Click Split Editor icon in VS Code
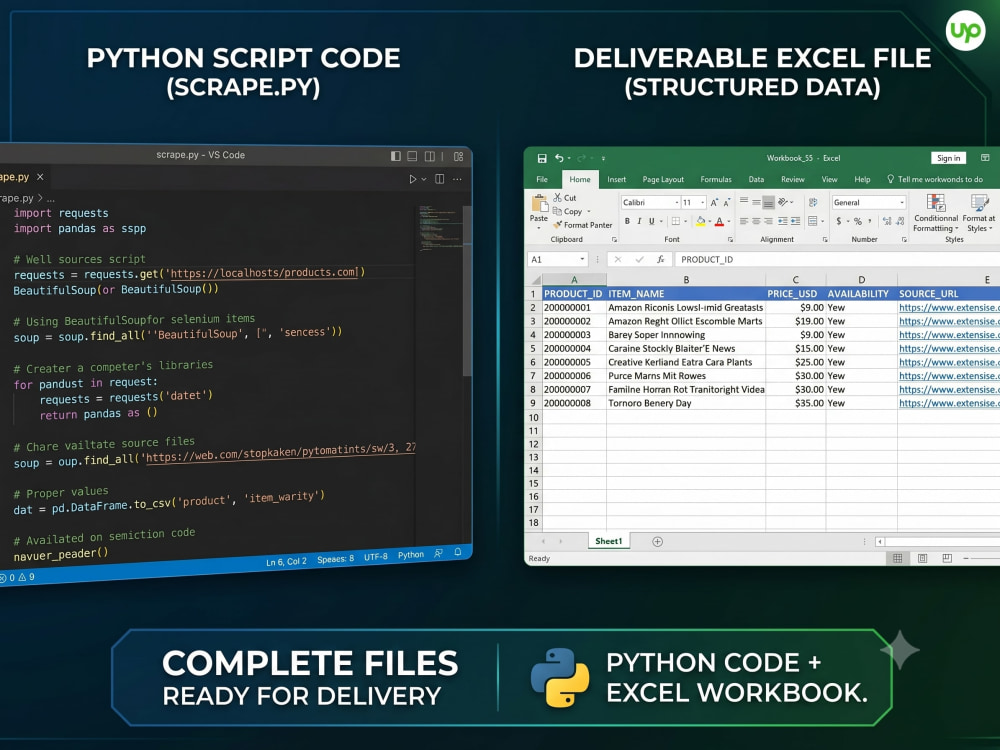 coord(439,179)
